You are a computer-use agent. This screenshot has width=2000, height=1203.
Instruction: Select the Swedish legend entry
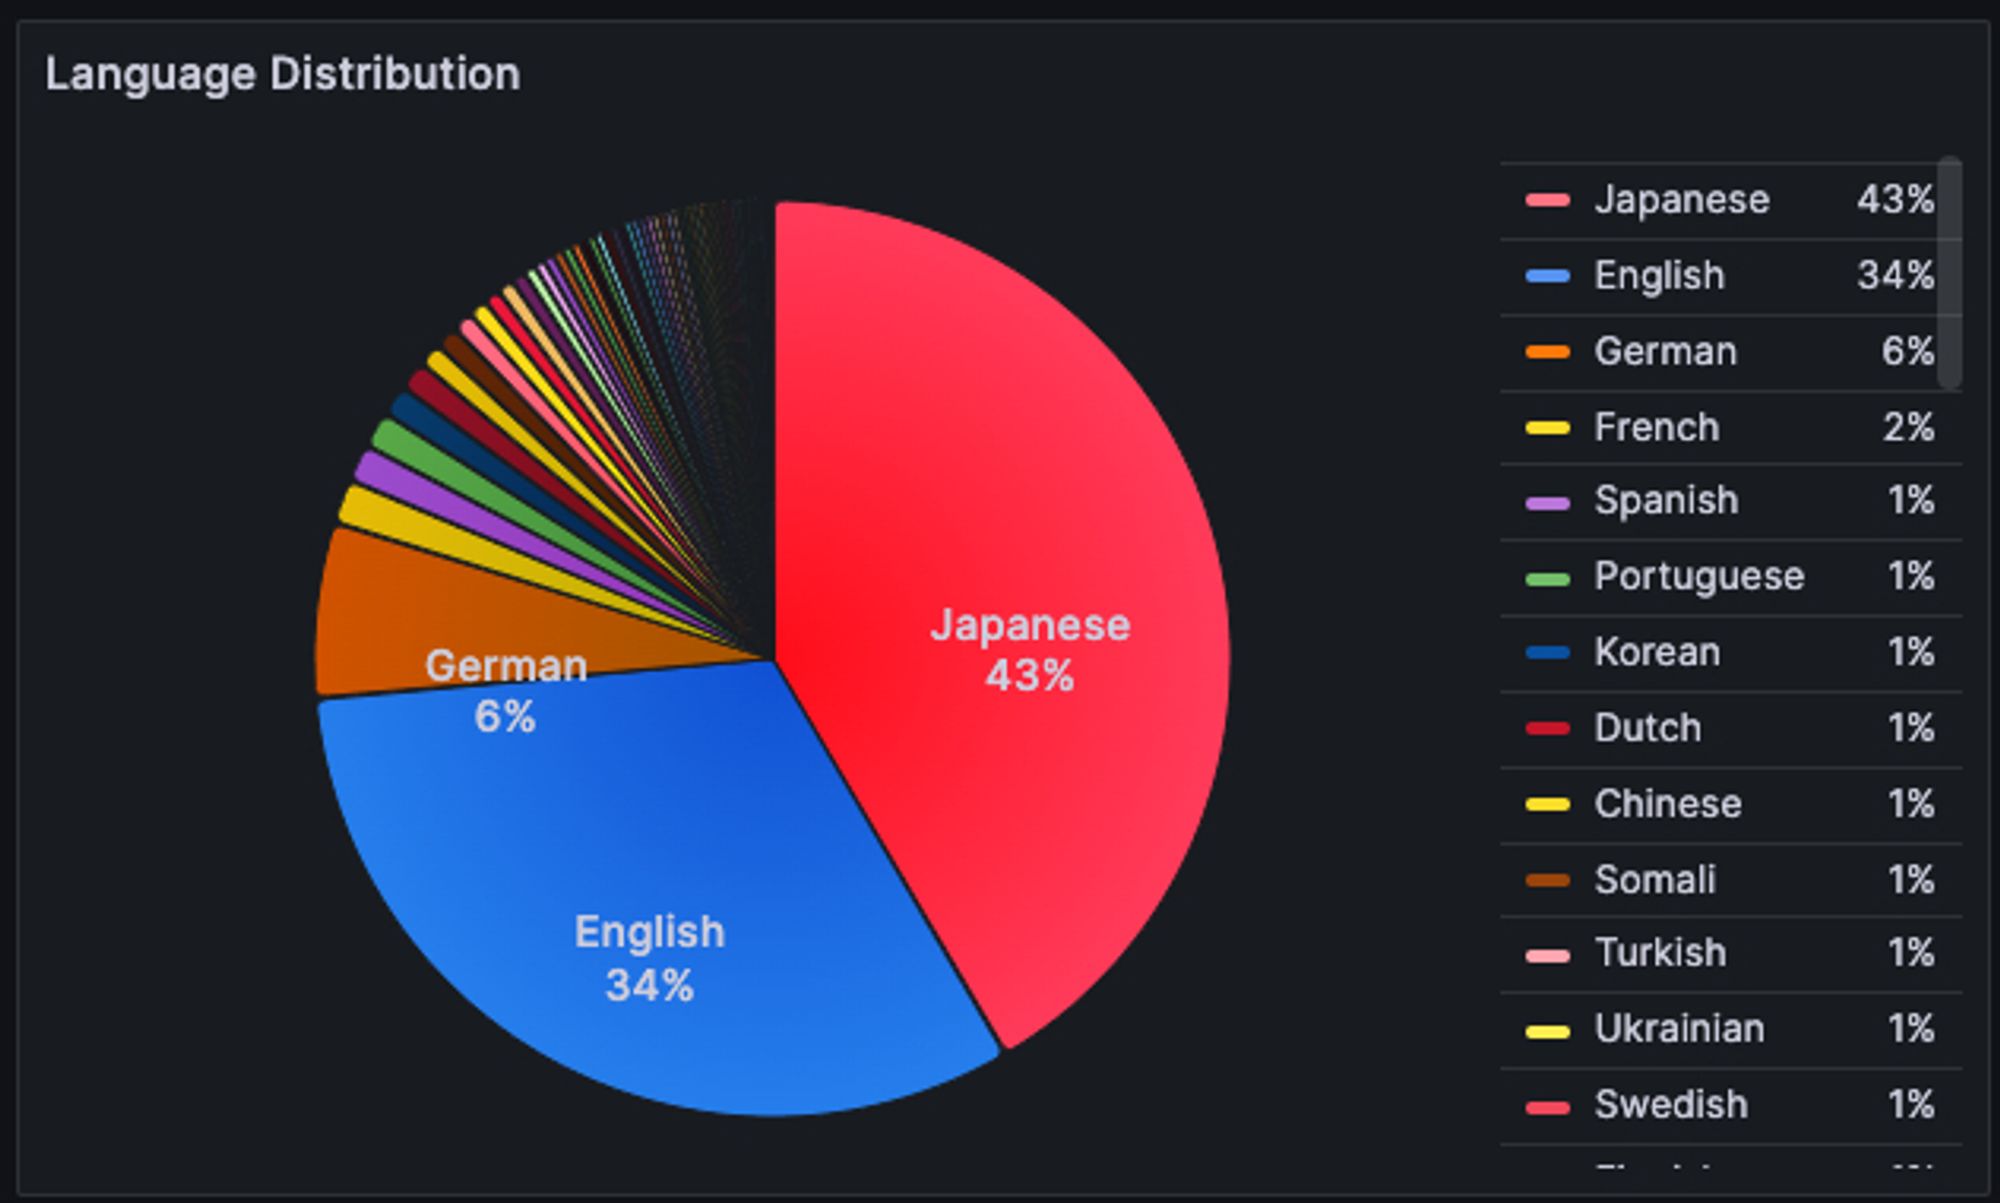tap(1670, 1105)
